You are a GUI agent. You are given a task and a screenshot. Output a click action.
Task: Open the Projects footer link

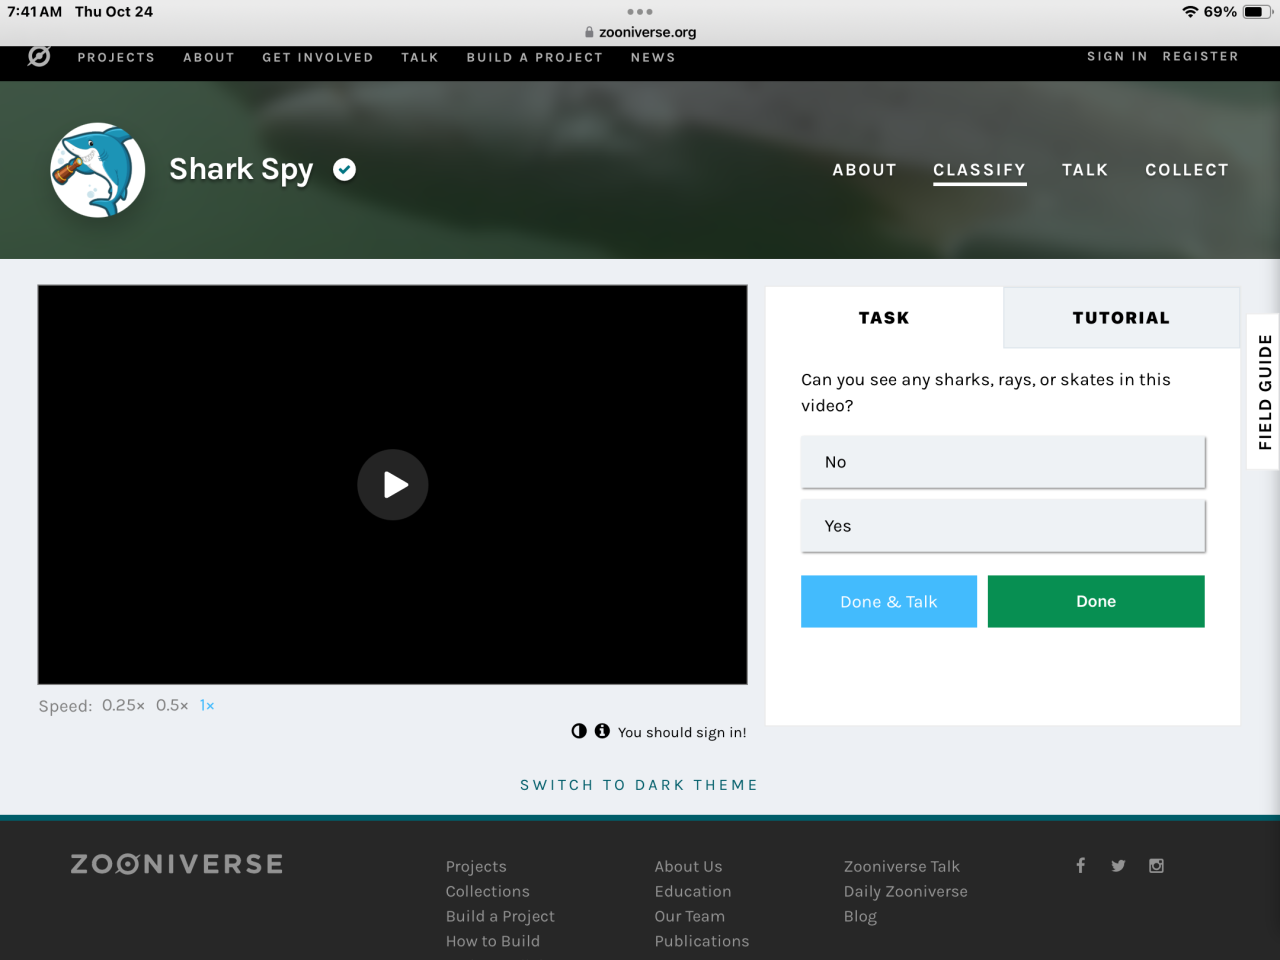476,866
